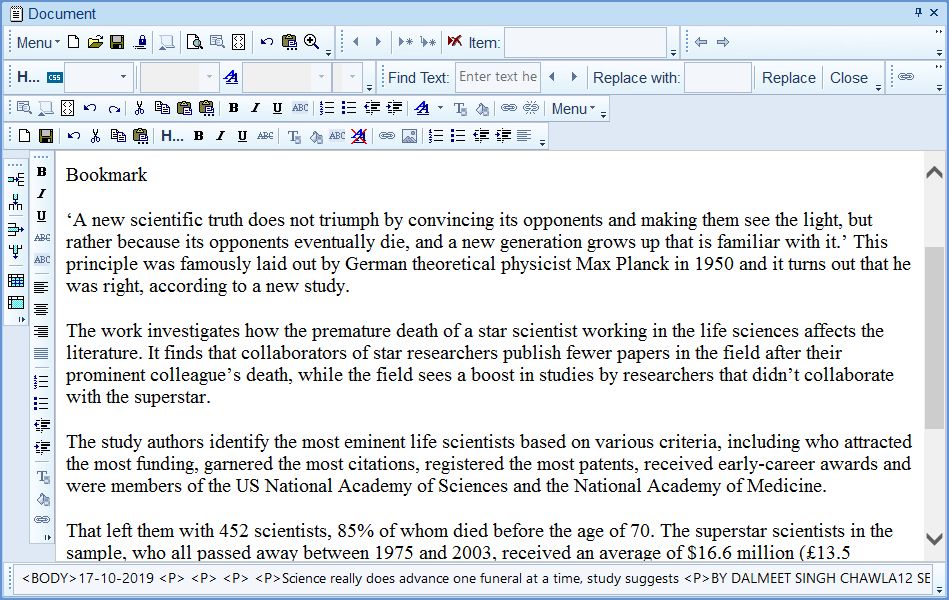
Task: Toggle center alignment in vertical toolbar
Action: [x=41, y=310]
